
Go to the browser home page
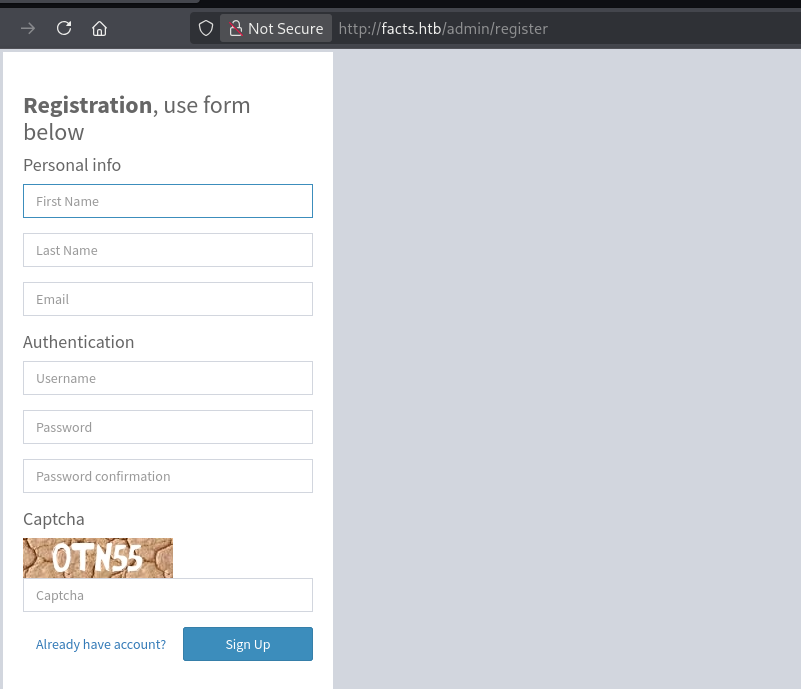(99, 28)
